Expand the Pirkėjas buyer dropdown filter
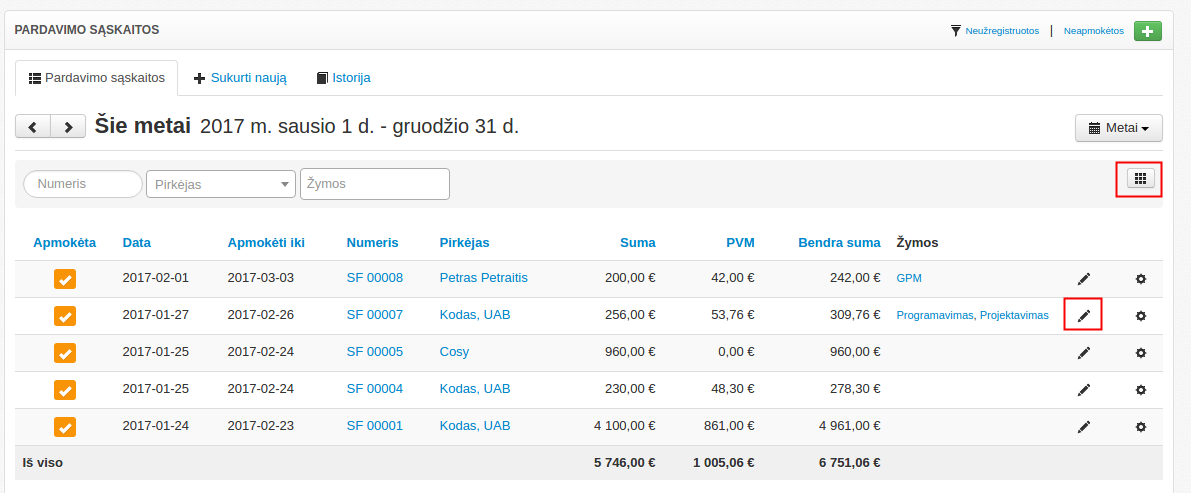Viewport: 1191px width, 493px height. point(221,184)
